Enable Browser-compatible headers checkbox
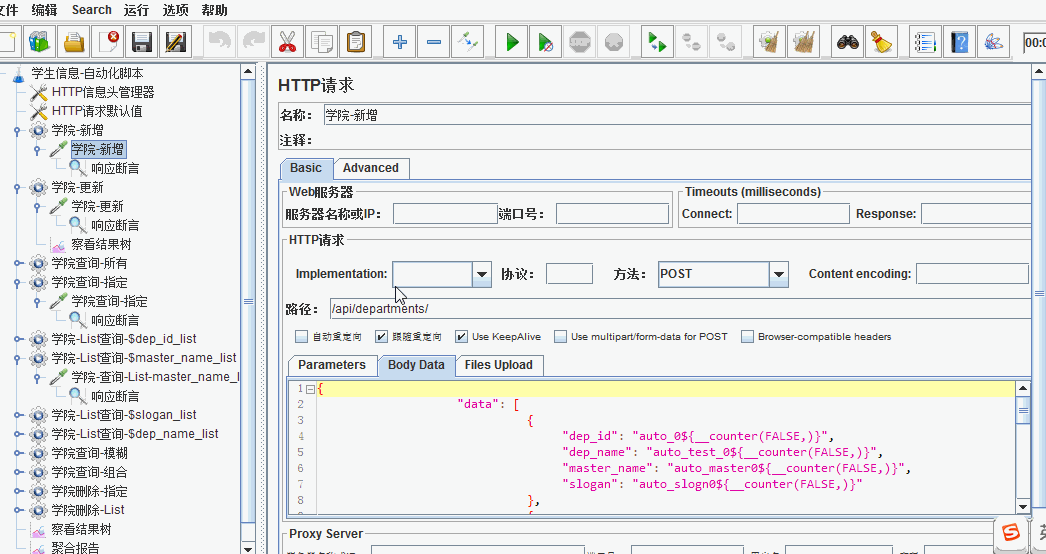1046x554 pixels. [747, 336]
